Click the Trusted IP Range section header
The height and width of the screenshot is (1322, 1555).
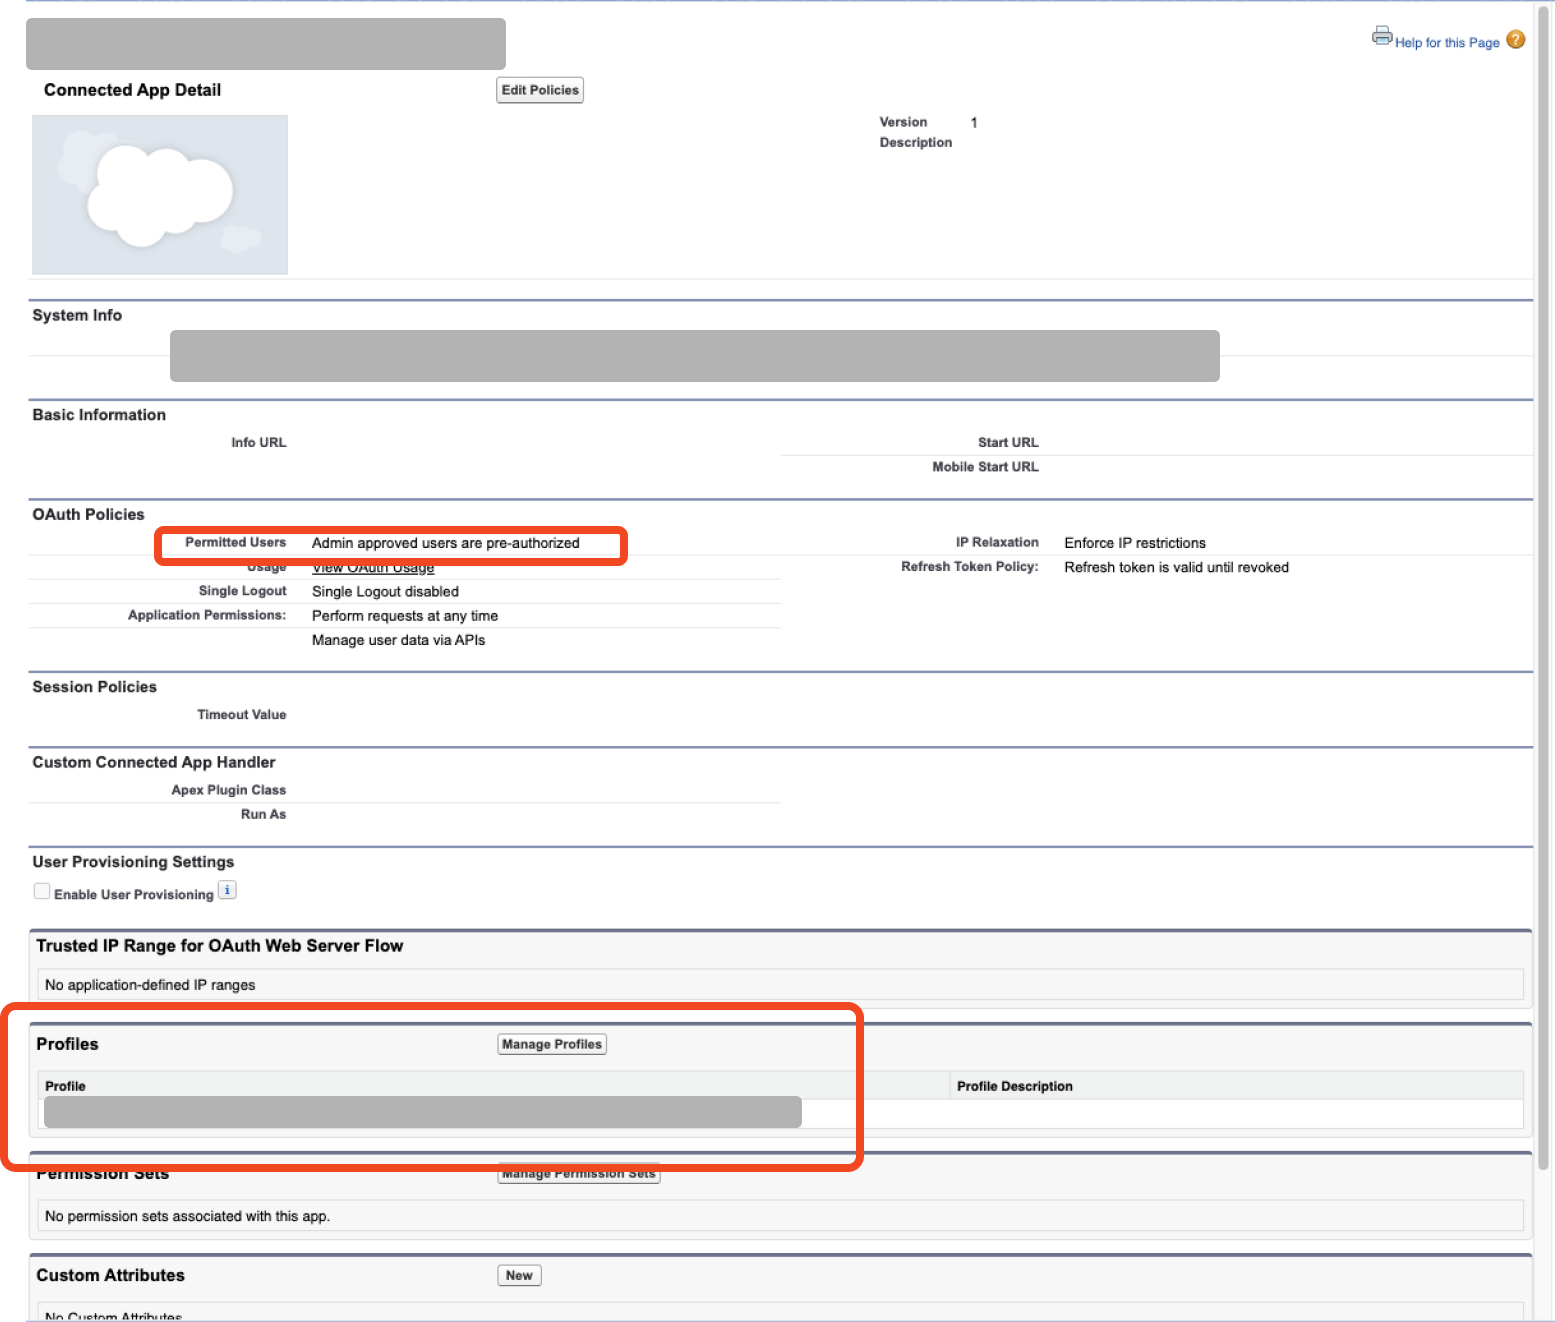pyautogui.click(x=219, y=945)
